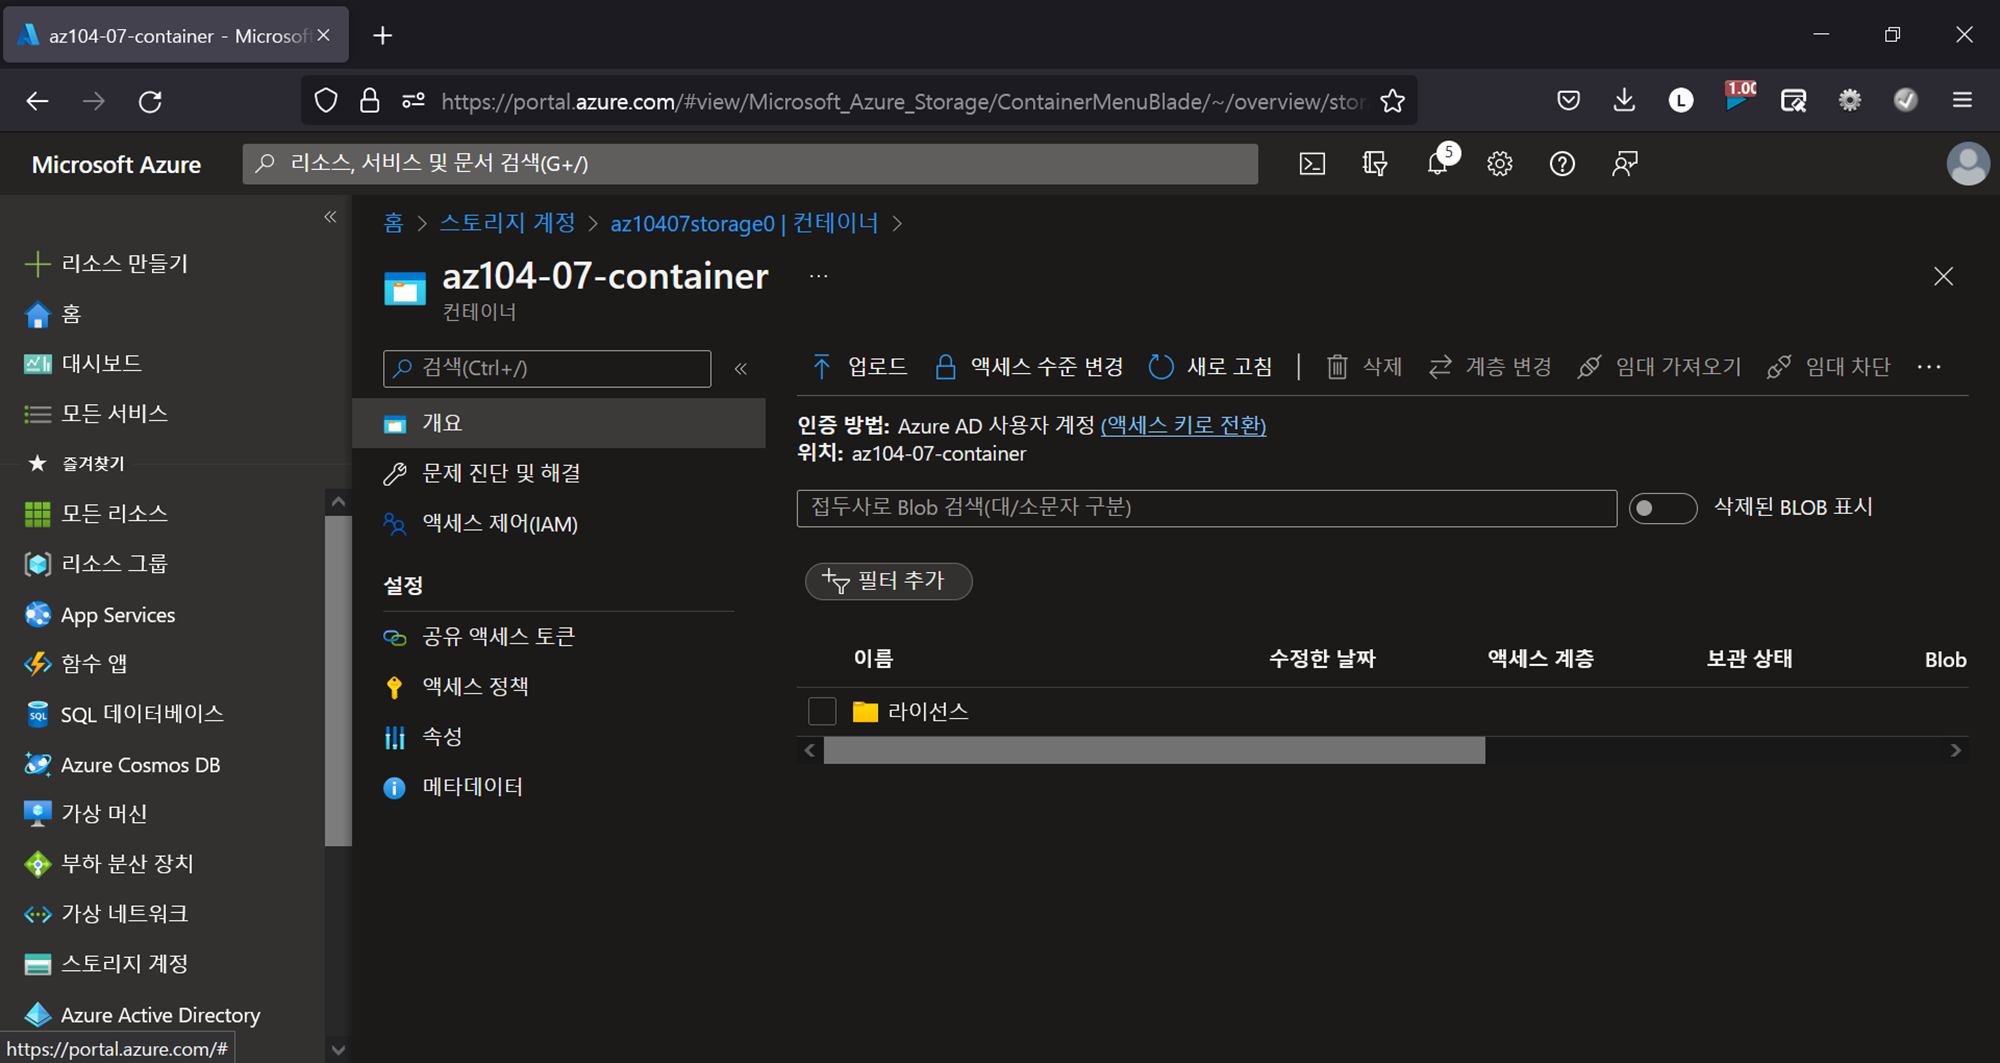
Task: Open Azure Active Directory in sidebar
Action: coord(142,1014)
